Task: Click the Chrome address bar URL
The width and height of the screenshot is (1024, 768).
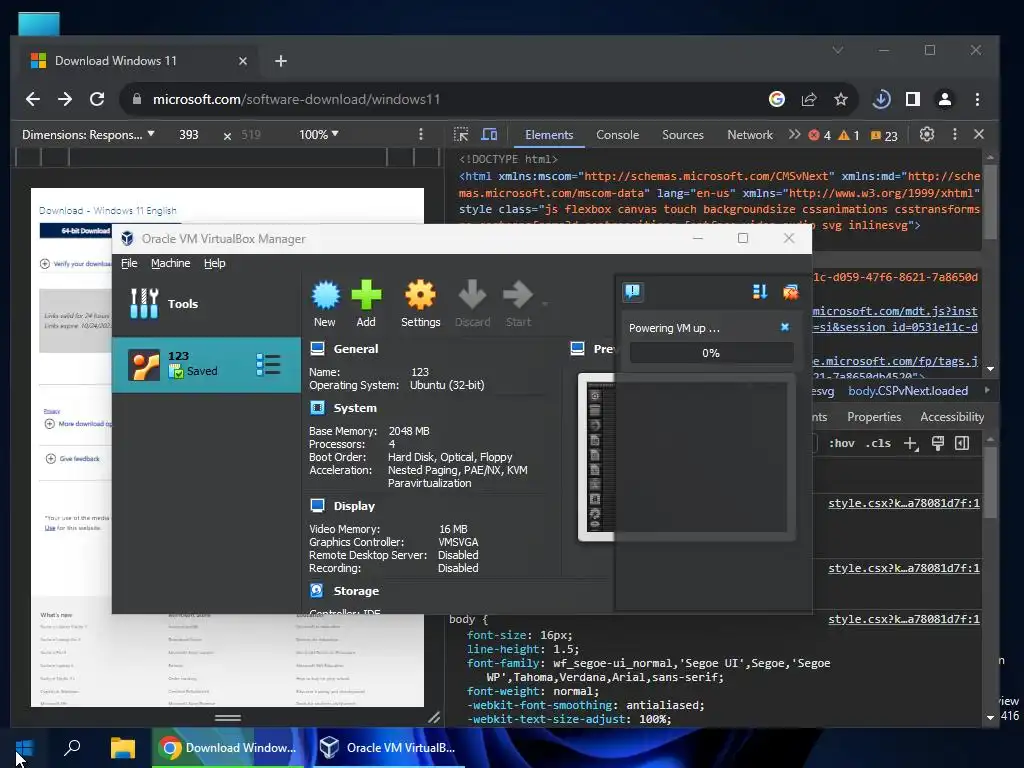Action: [296, 99]
